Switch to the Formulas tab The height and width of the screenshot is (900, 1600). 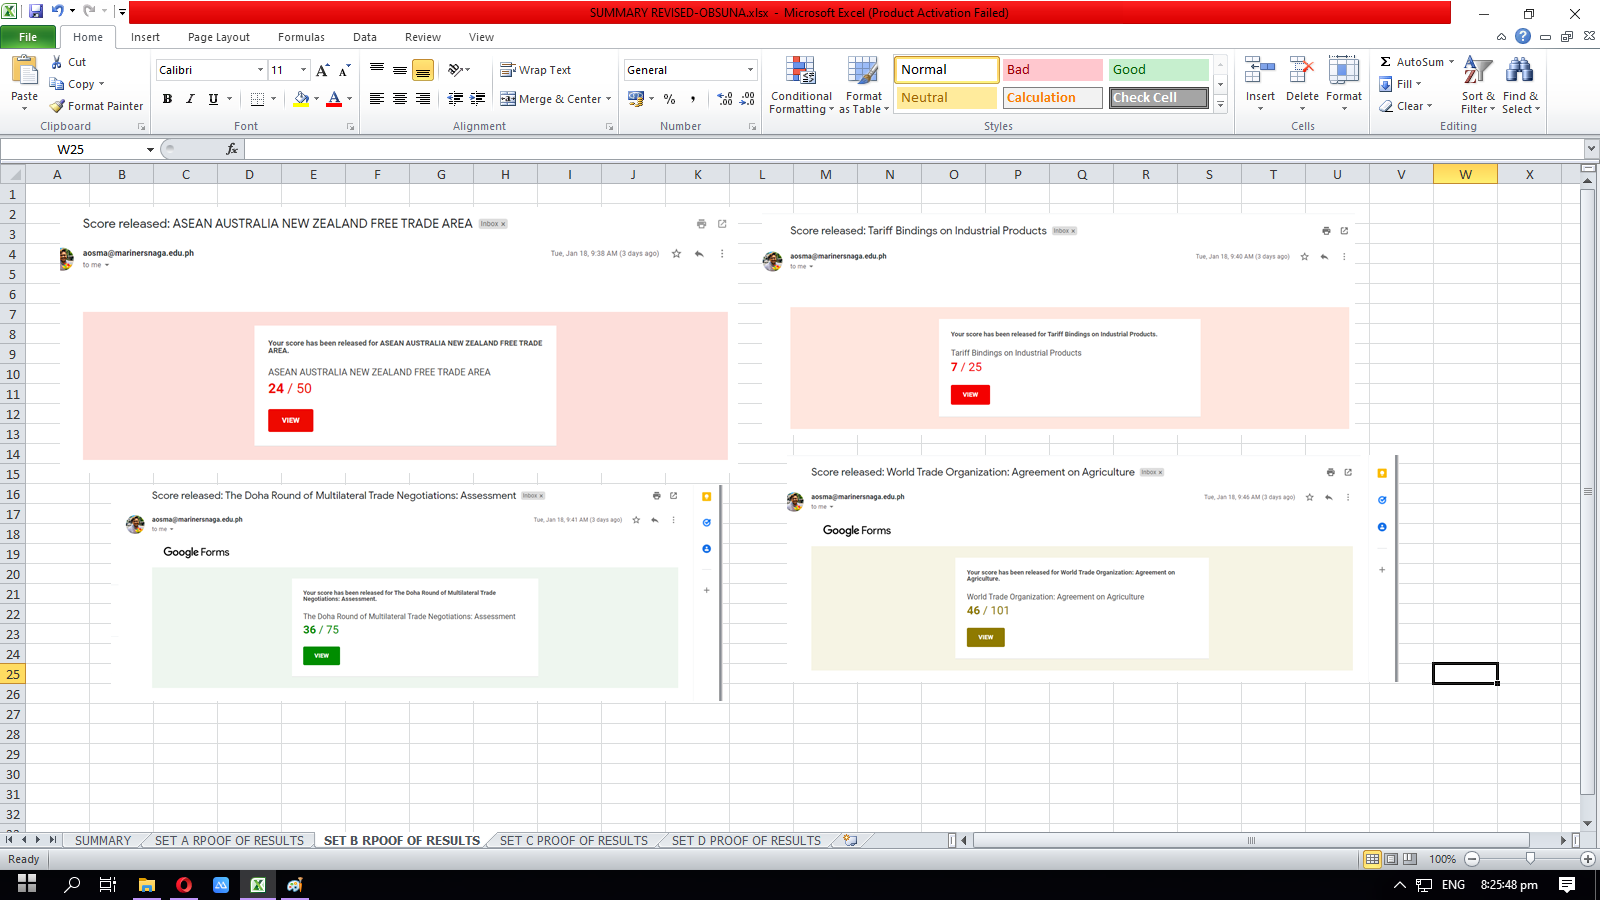click(301, 37)
